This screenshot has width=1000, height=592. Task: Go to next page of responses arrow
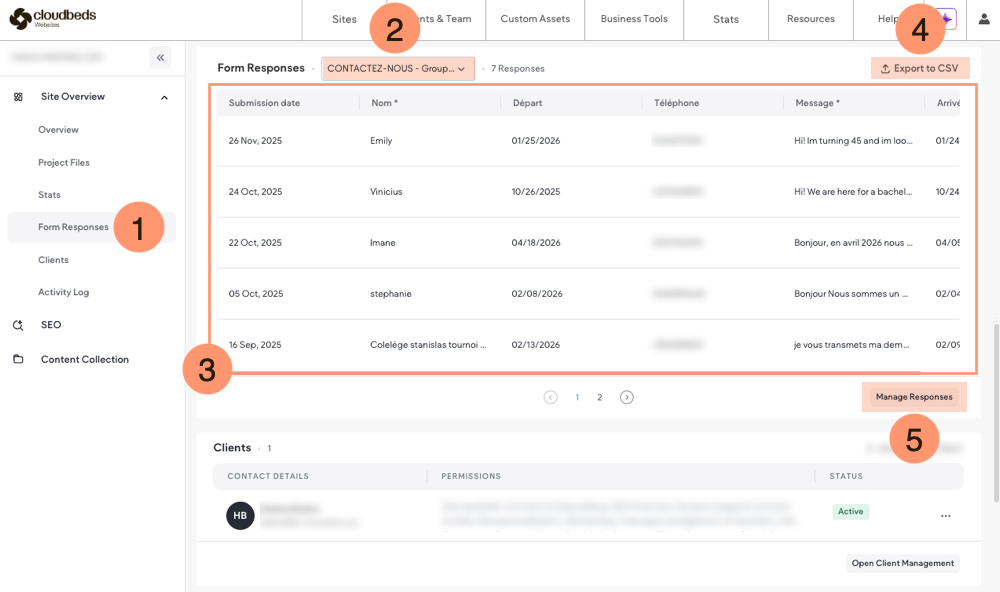pyautogui.click(x=627, y=397)
